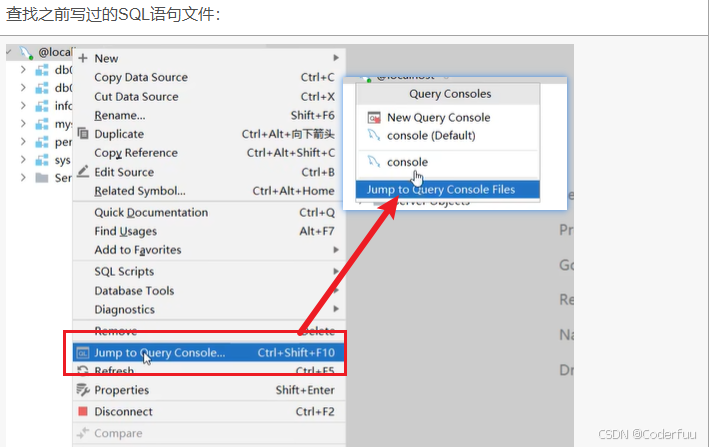
Task: Click the Edit Source pencil icon
Action: tap(83, 171)
